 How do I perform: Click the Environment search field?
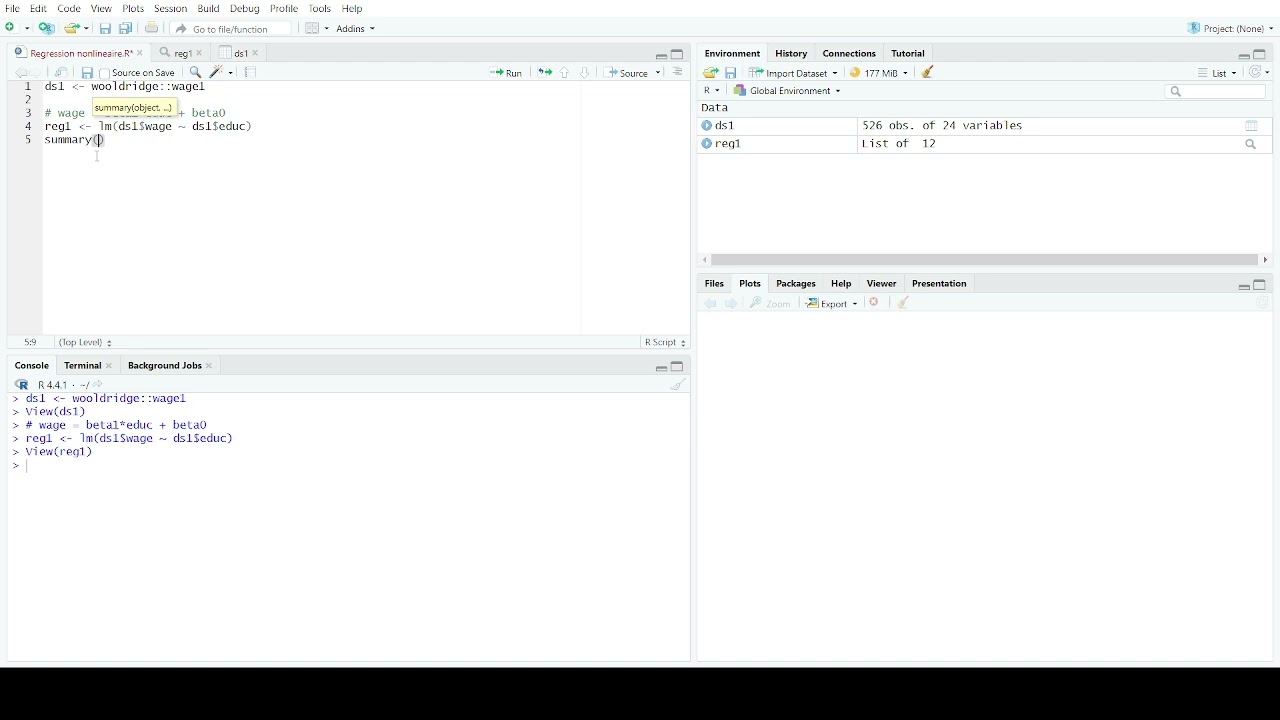1218,92
